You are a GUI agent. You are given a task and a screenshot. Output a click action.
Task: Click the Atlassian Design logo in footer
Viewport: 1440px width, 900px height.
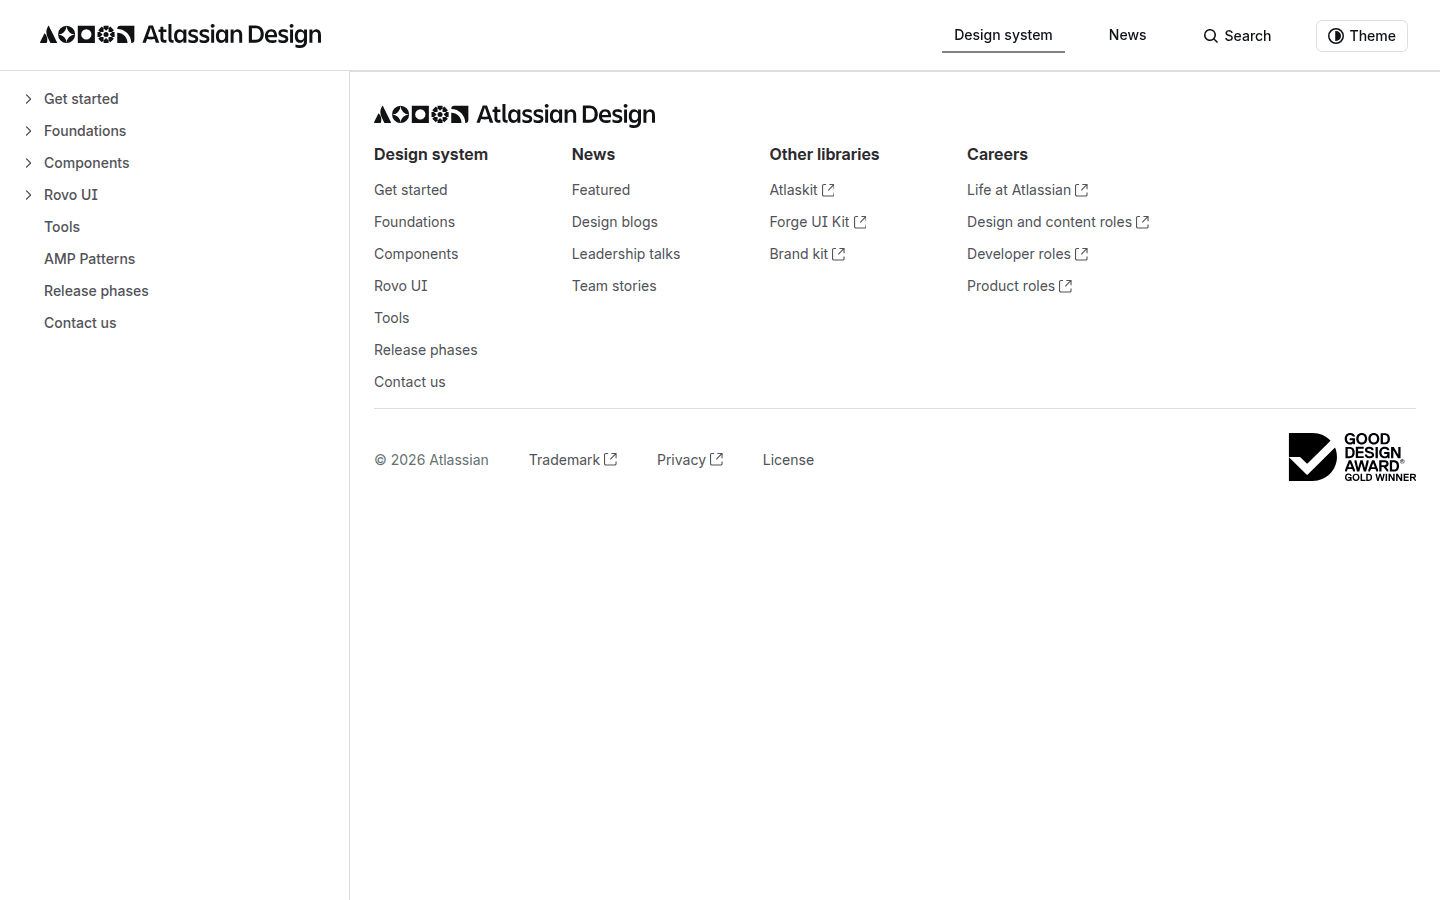point(515,115)
